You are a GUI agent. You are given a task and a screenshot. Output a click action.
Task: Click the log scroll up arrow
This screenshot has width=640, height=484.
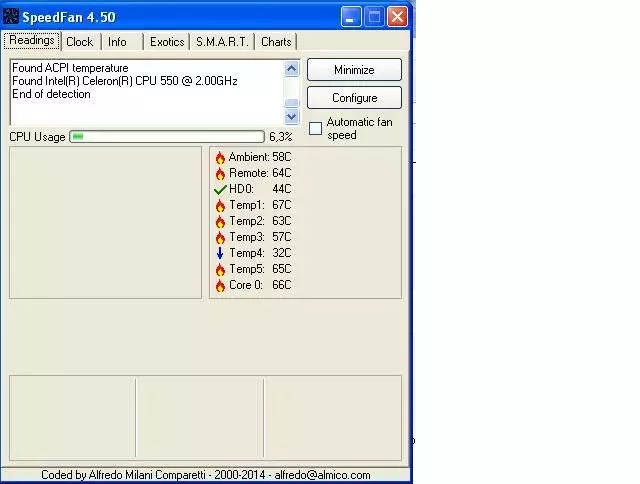point(291,69)
